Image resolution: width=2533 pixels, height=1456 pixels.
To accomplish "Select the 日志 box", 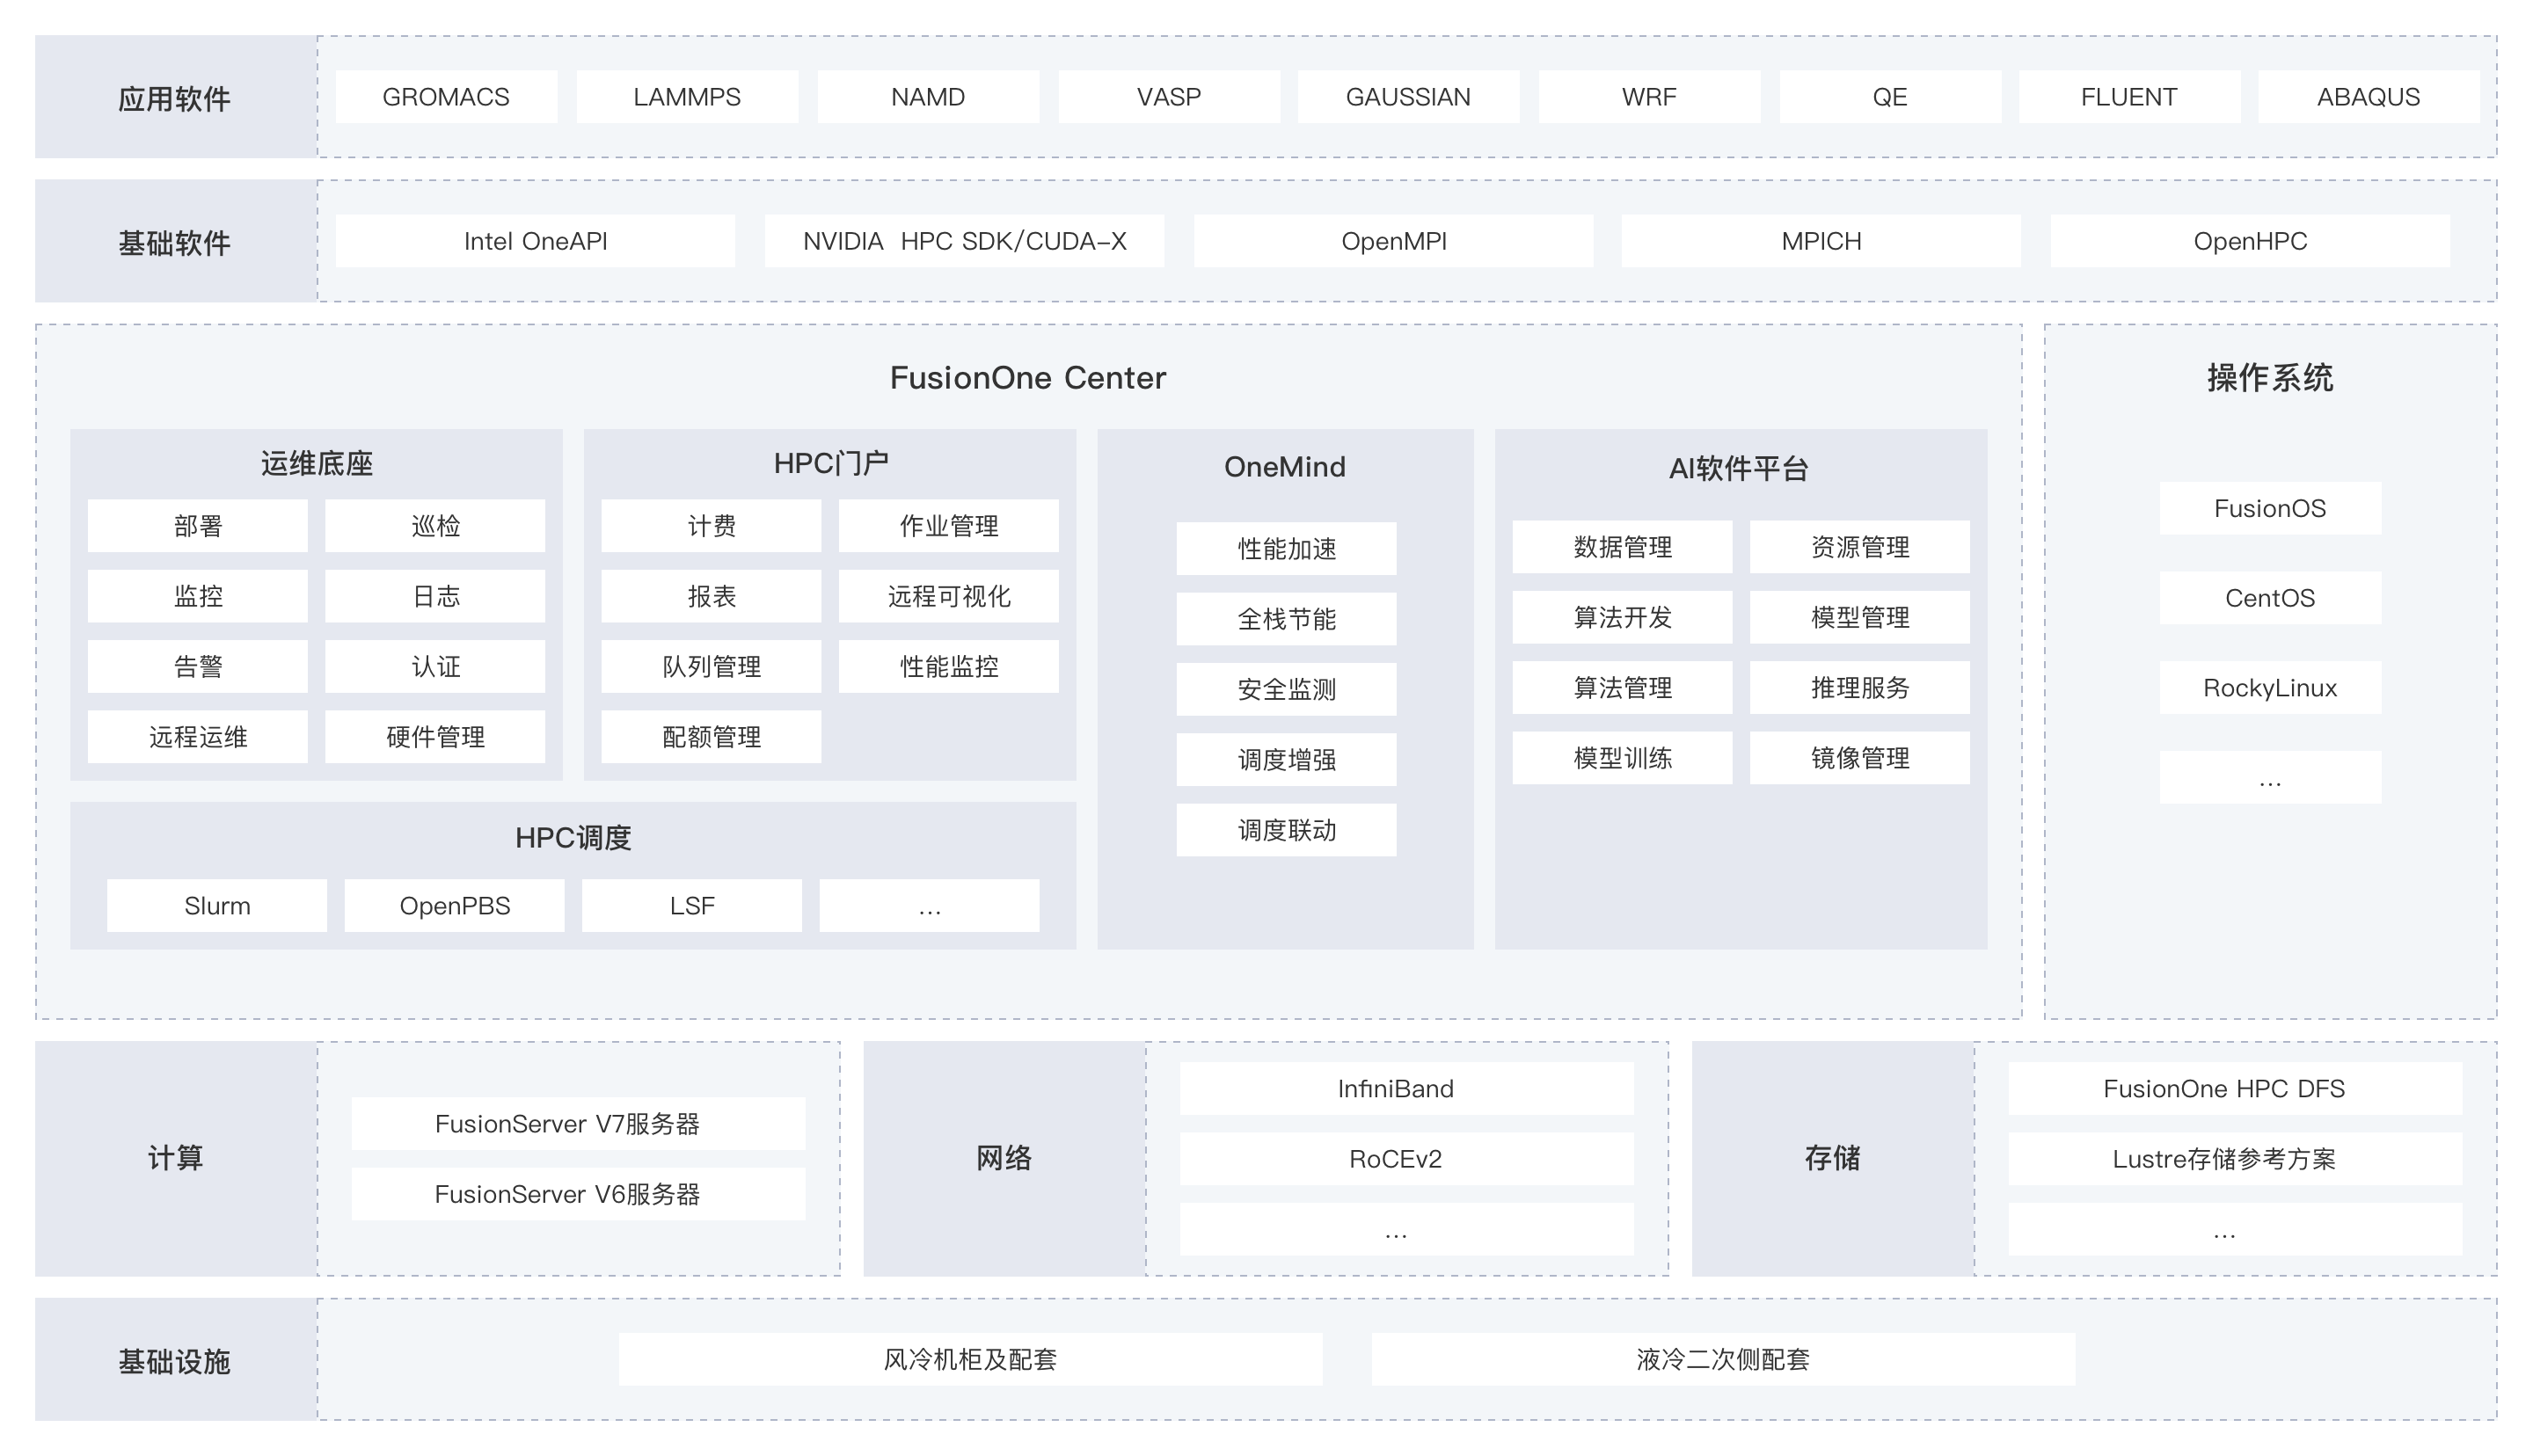I will (x=435, y=596).
